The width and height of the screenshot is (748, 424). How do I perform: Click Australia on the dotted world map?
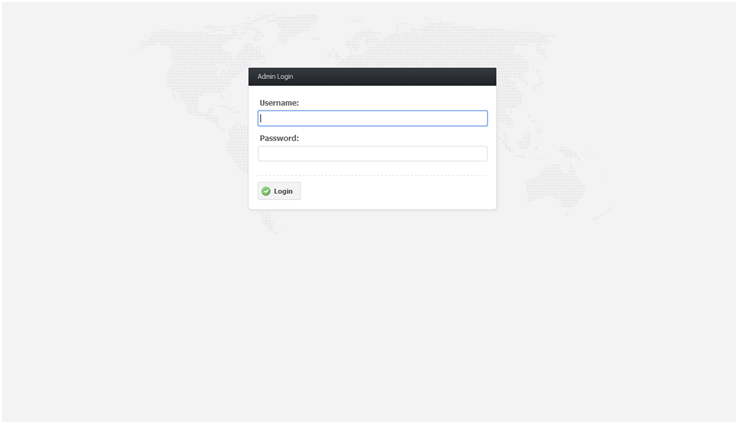pyautogui.click(x=556, y=185)
